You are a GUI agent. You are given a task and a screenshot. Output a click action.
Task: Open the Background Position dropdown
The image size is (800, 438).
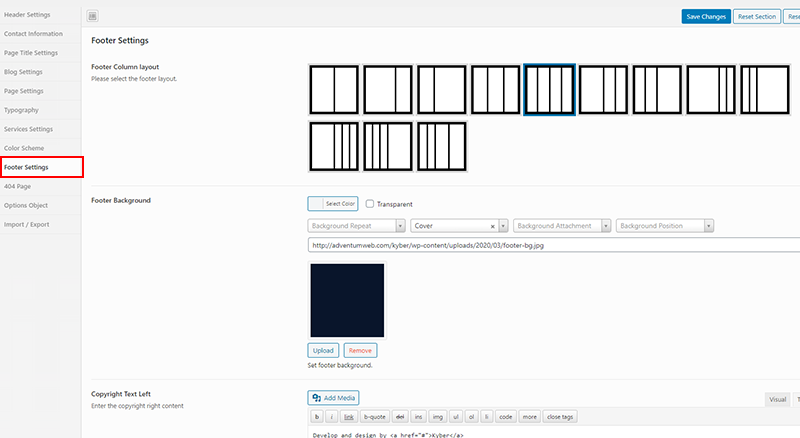pos(665,226)
